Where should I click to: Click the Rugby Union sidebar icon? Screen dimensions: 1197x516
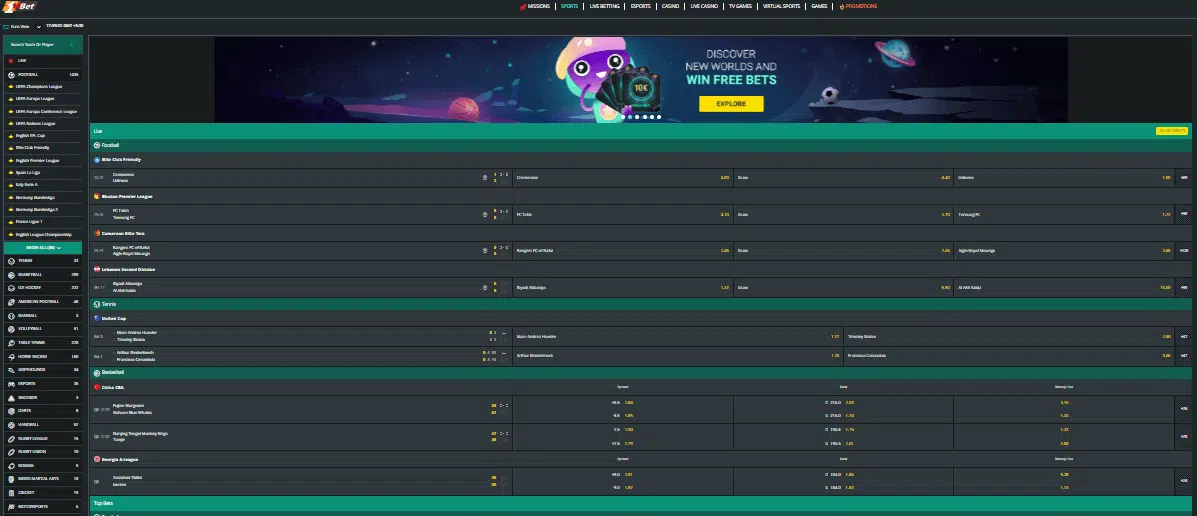[11, 452]
